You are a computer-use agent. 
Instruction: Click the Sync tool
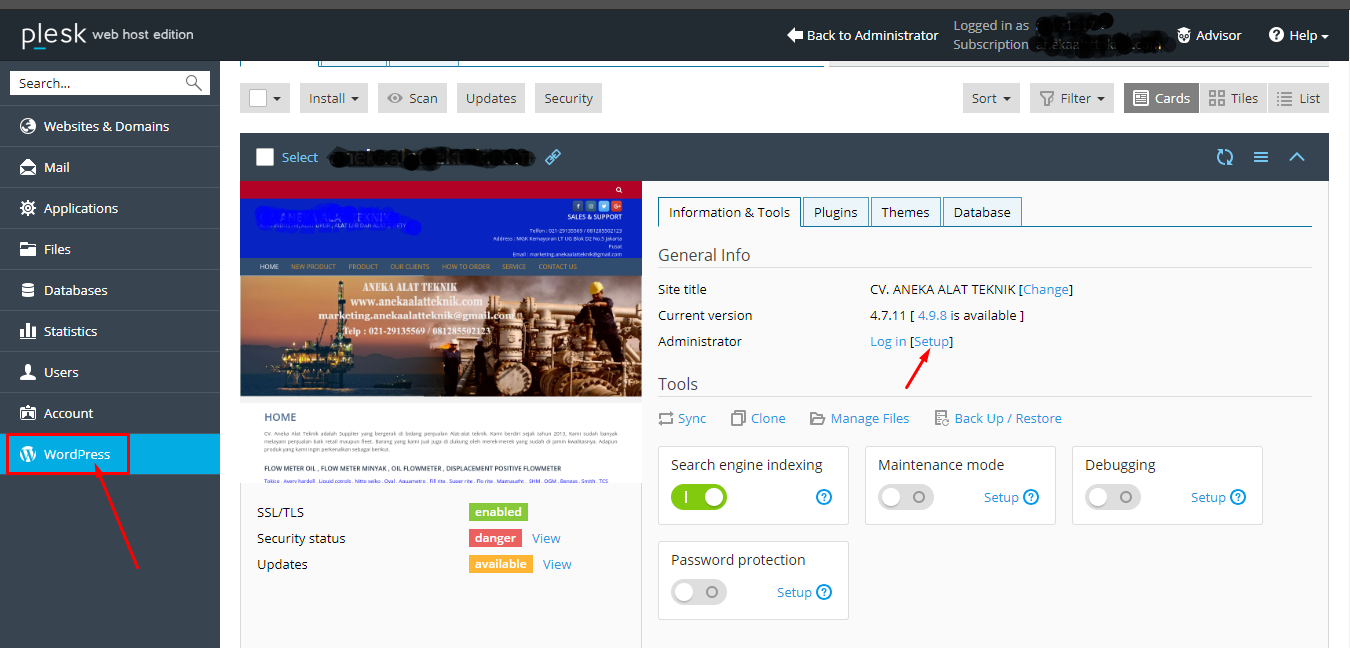pos(682,418)
